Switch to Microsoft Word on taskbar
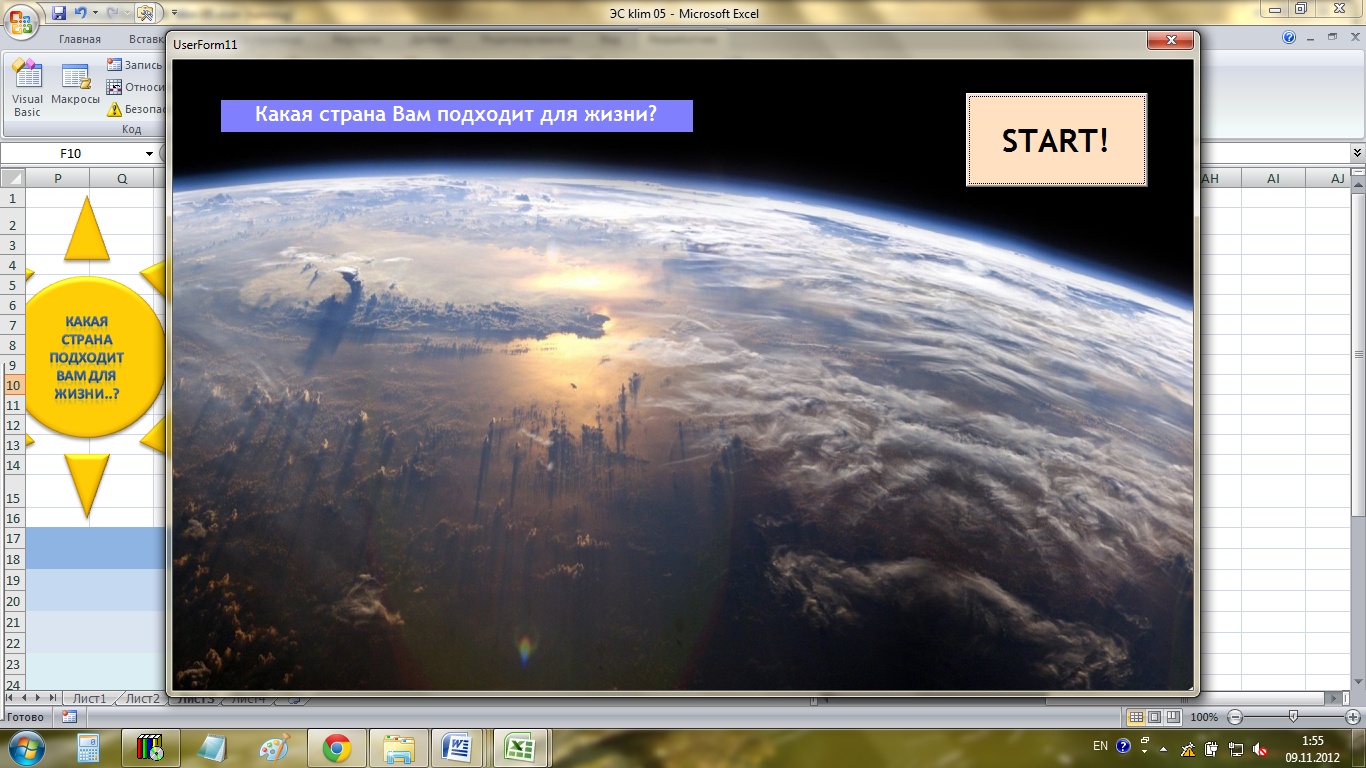The height and width of the screenshot is (768, 1366). [459, 748]
